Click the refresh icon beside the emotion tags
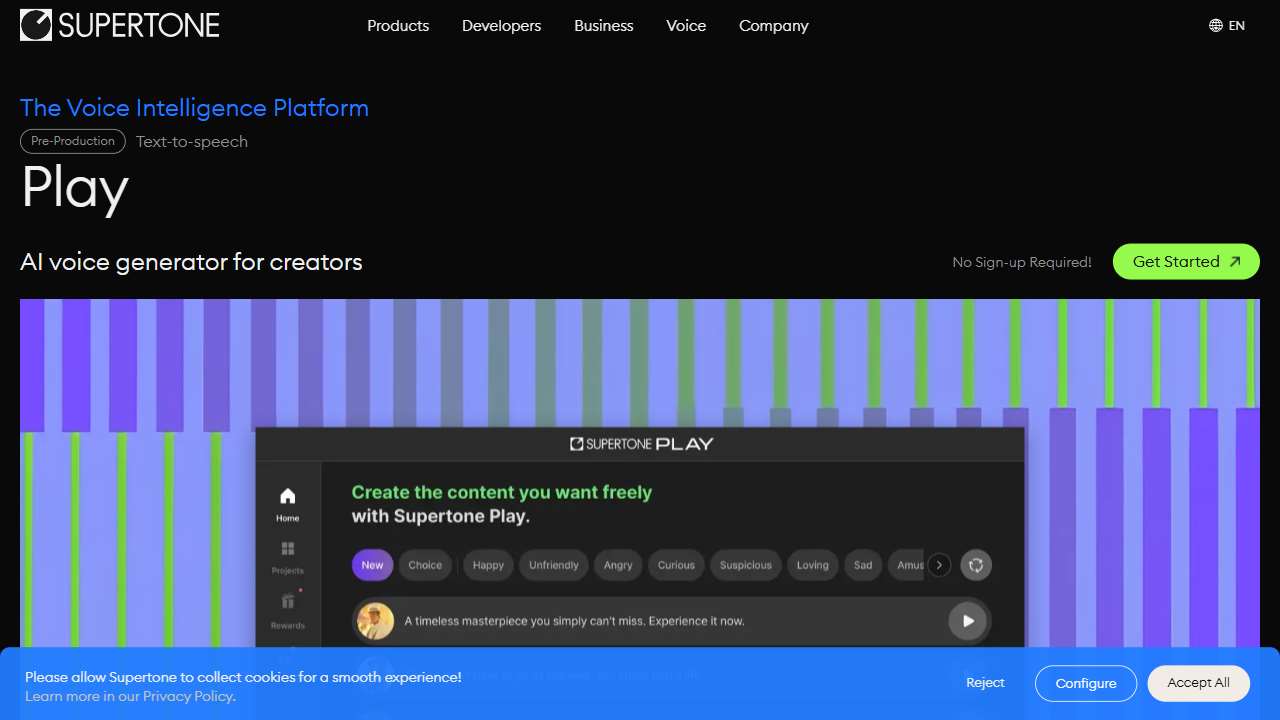The width and height of the screenshot is (1280, 720). tap(976, 565)
